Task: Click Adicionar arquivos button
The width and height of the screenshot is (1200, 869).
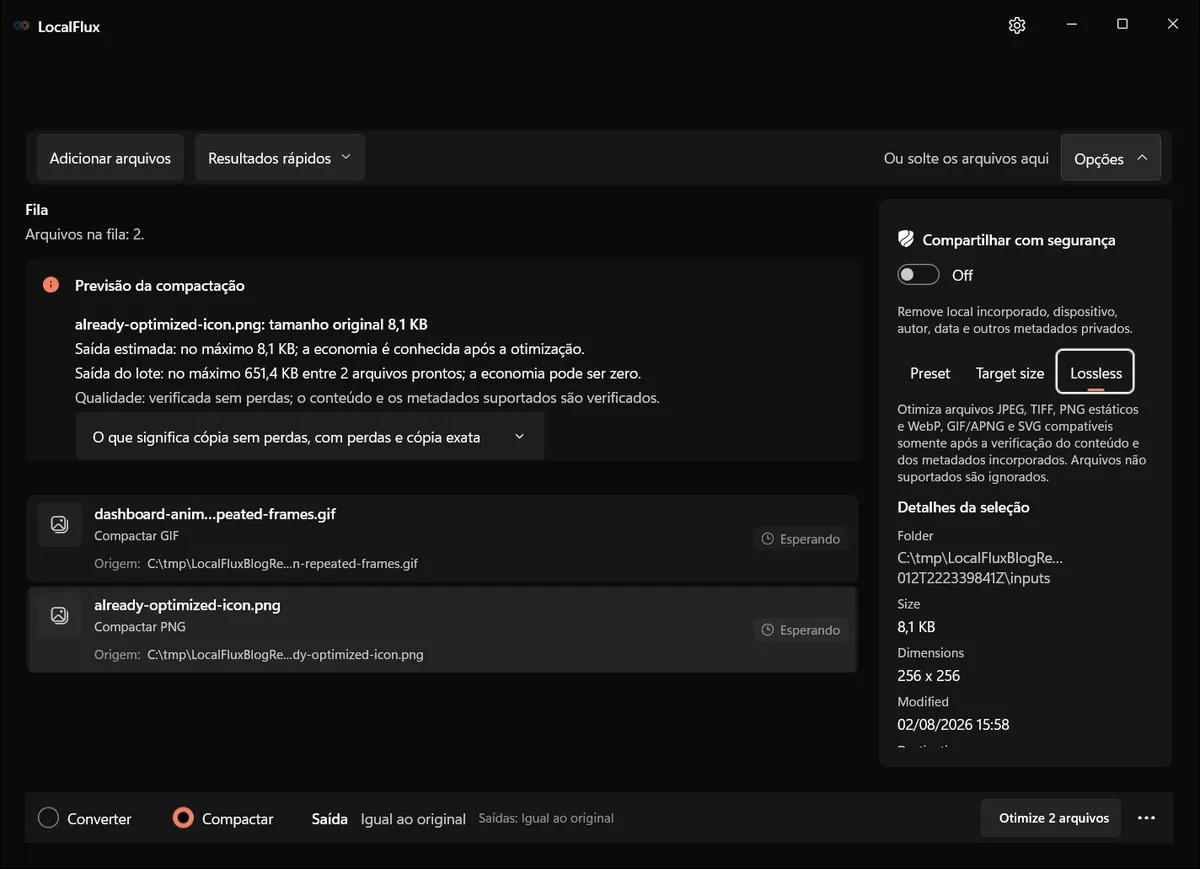Action: click(110, 158)
